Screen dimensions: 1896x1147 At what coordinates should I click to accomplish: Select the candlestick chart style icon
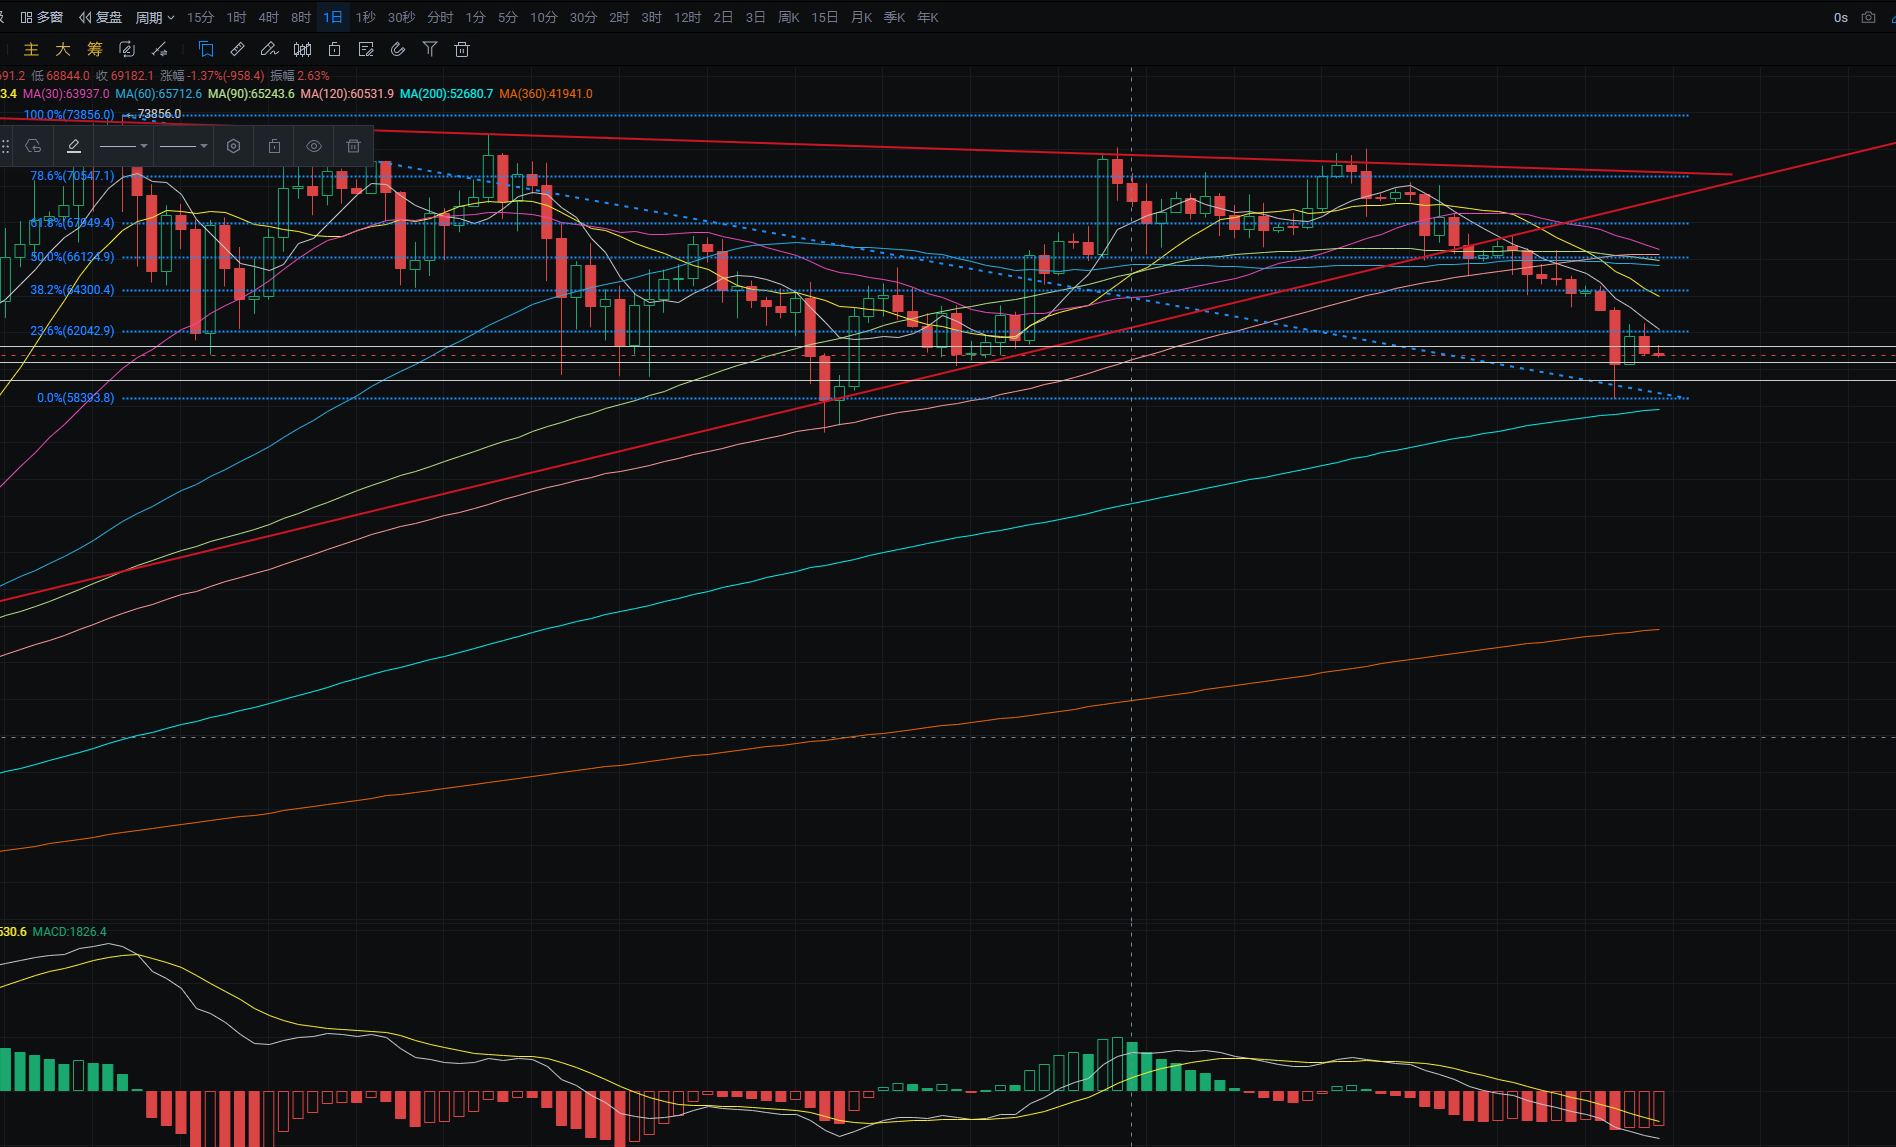coord(302,49)
